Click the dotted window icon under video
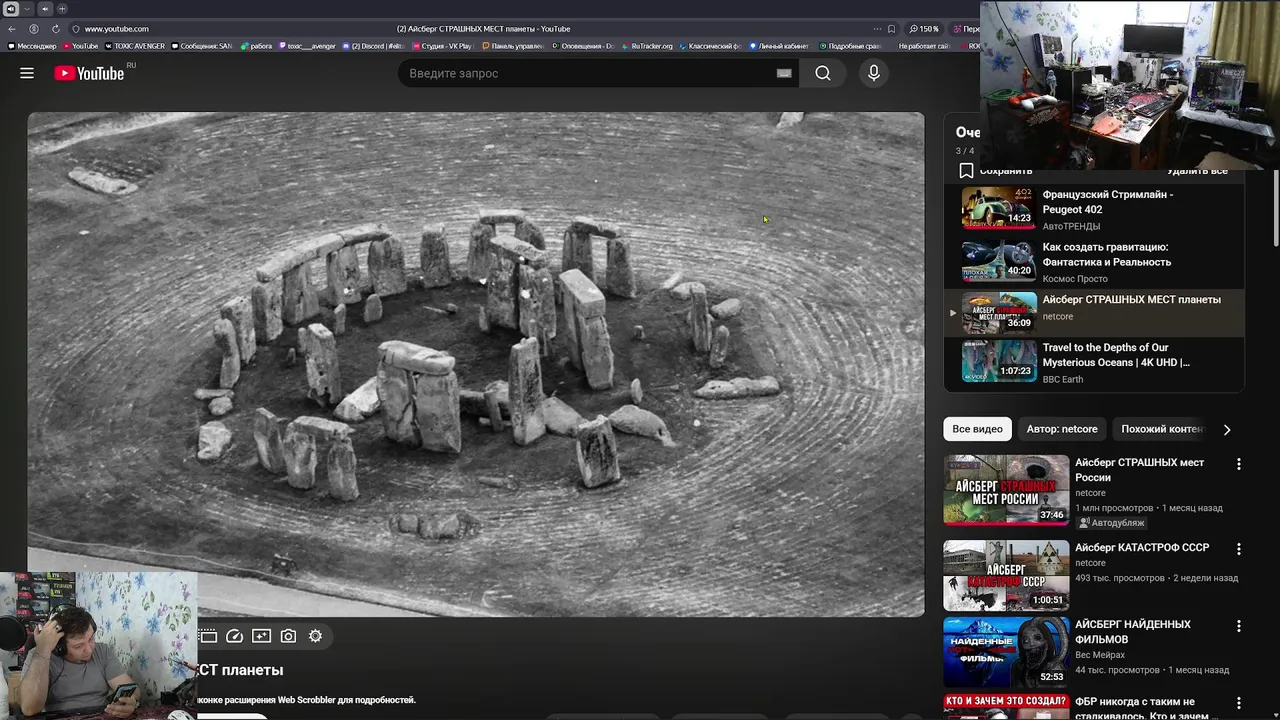 tap(207, 636)
